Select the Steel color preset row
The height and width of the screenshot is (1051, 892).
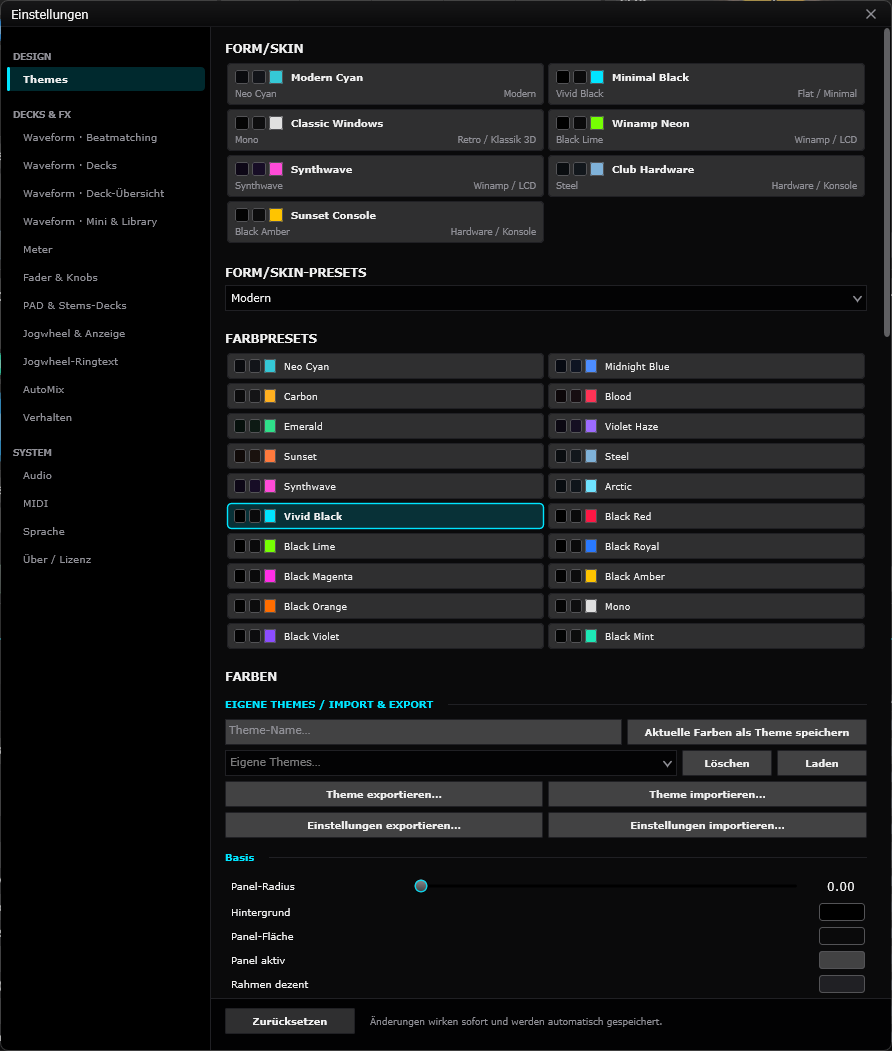point(706,456)
